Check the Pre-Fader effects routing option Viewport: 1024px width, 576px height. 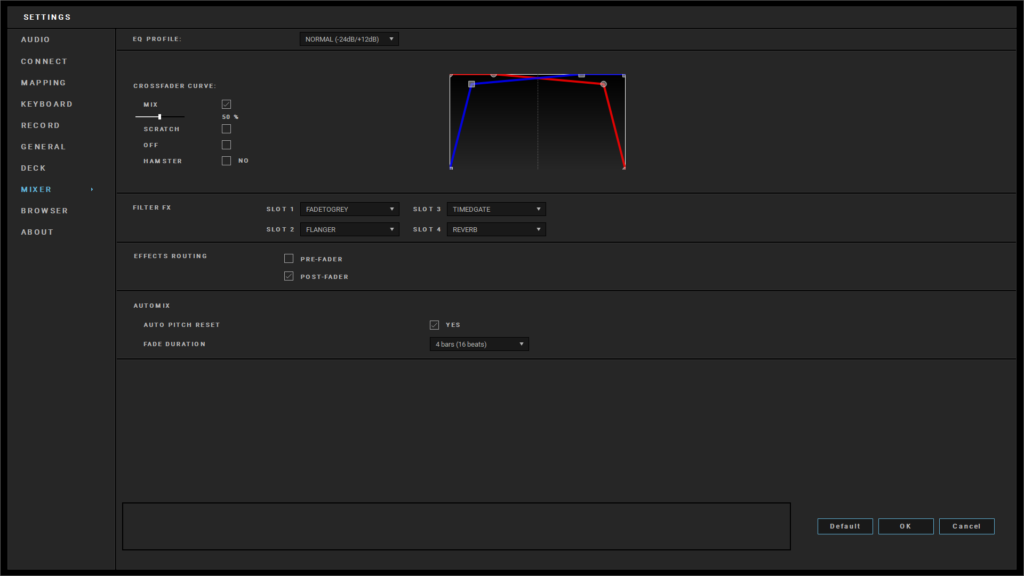[289, 259]
